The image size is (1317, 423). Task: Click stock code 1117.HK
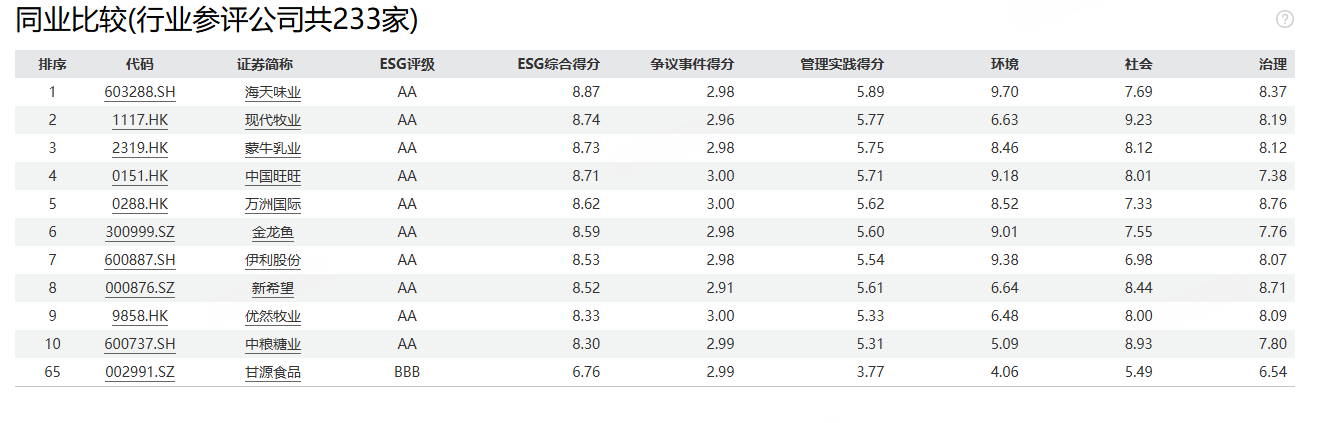[140, 120]
